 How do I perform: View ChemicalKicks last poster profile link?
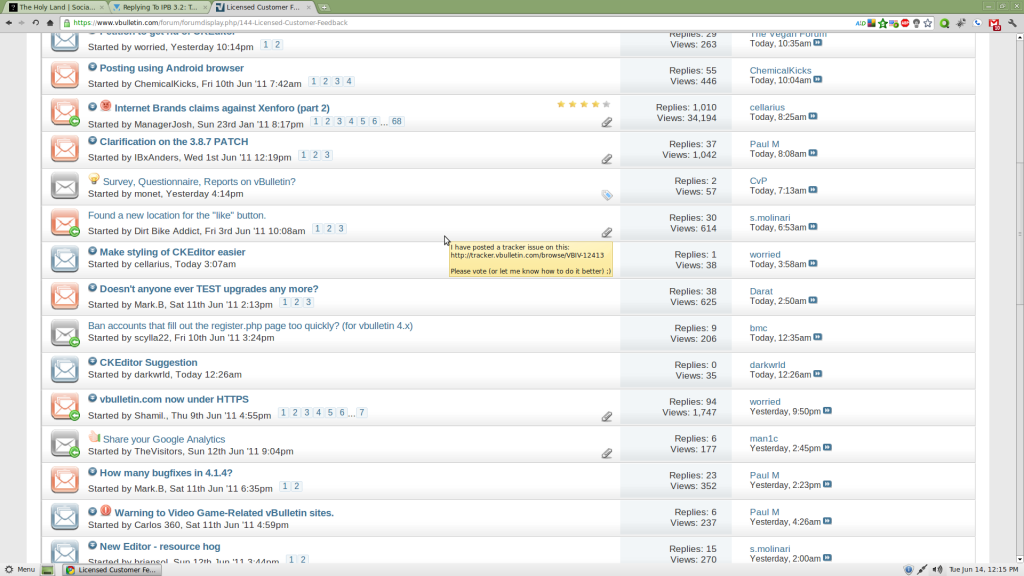(780, 71)
